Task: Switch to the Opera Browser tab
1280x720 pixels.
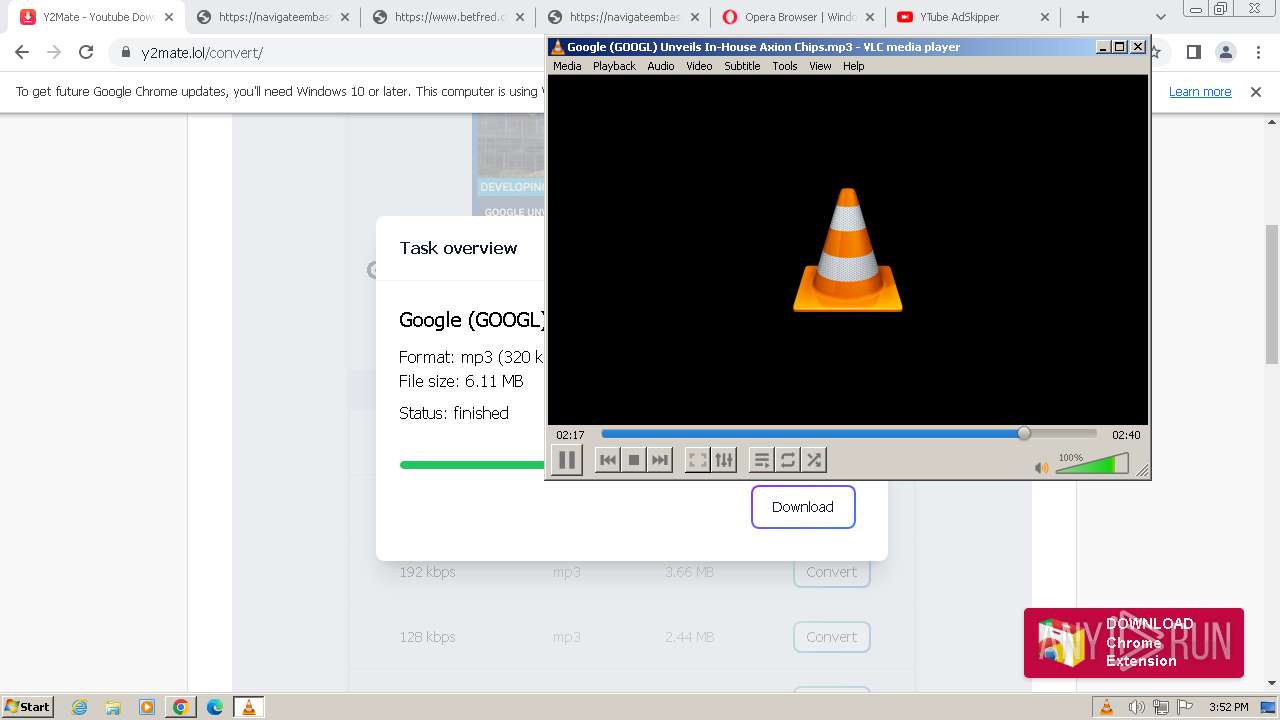Action: point(801,17)
